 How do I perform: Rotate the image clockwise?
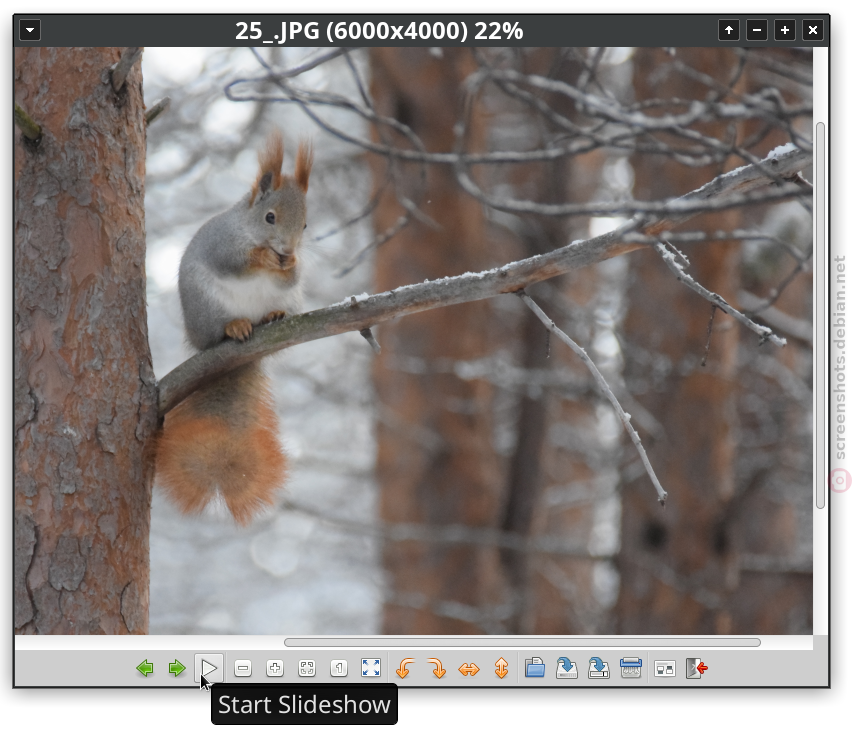click(437, 668)
